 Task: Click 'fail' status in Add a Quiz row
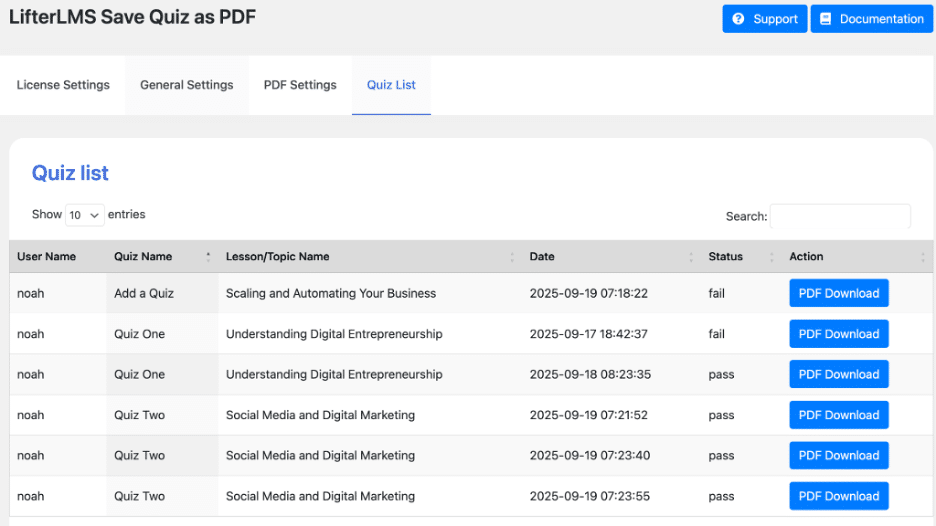[716, 293]
